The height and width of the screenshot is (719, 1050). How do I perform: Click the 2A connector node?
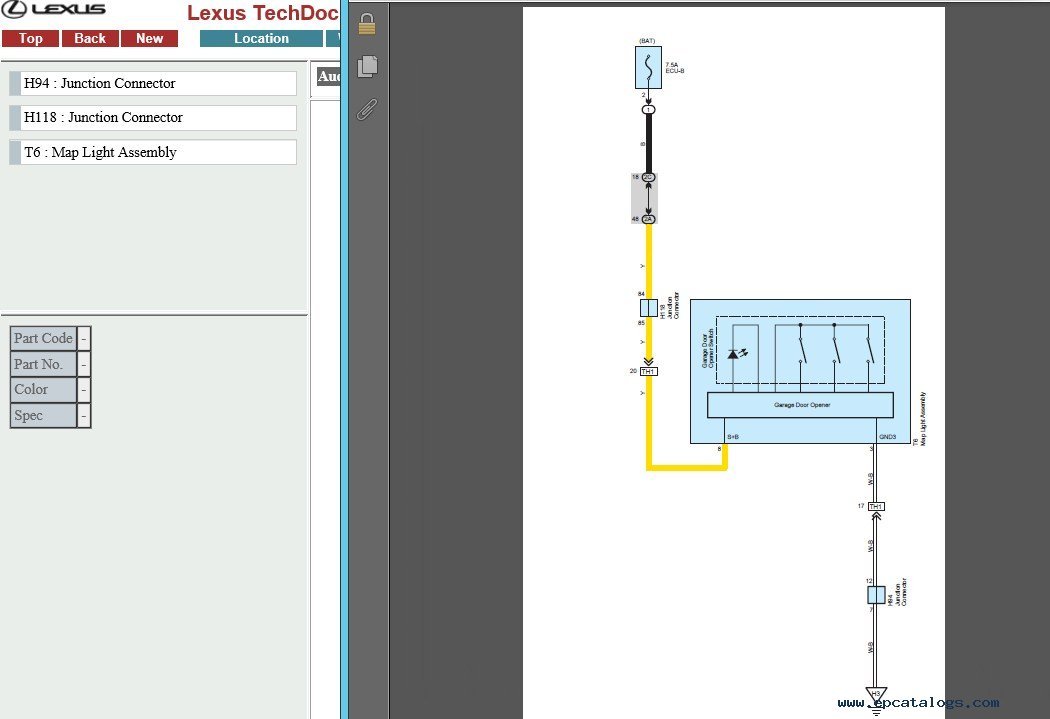pos(648,219)
